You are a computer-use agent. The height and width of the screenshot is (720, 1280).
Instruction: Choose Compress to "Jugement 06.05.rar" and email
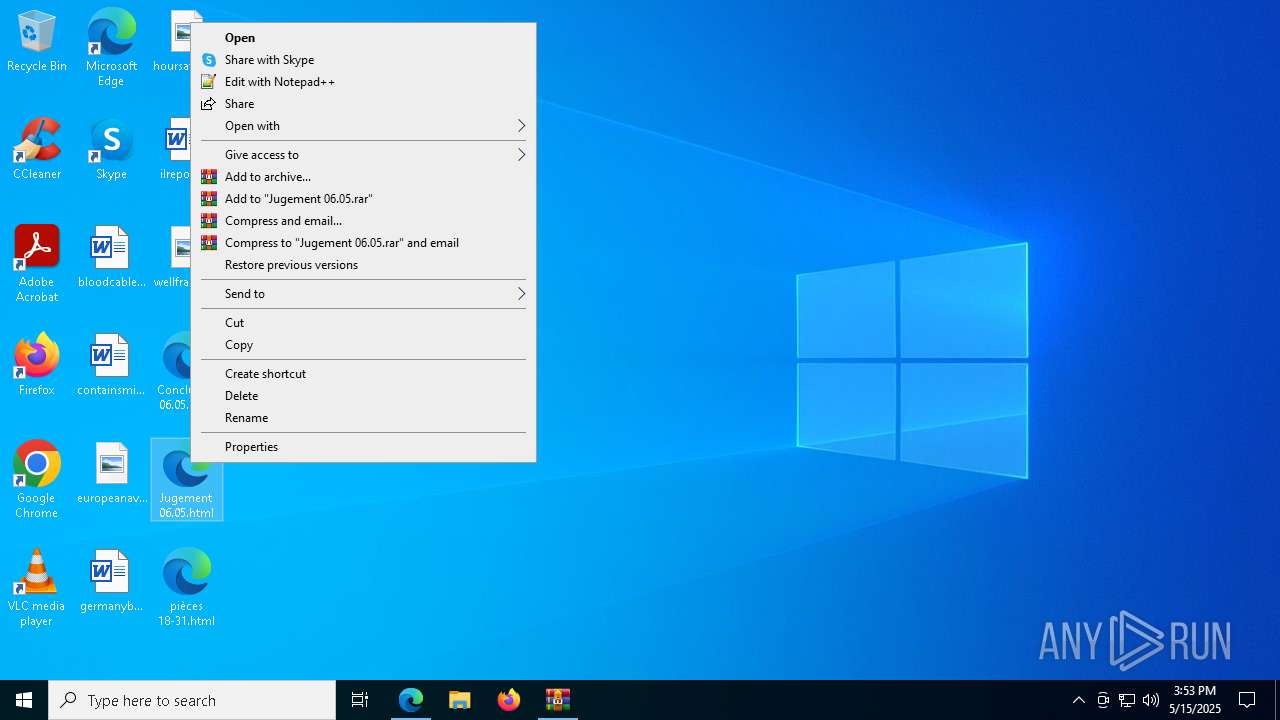(363, 243)
